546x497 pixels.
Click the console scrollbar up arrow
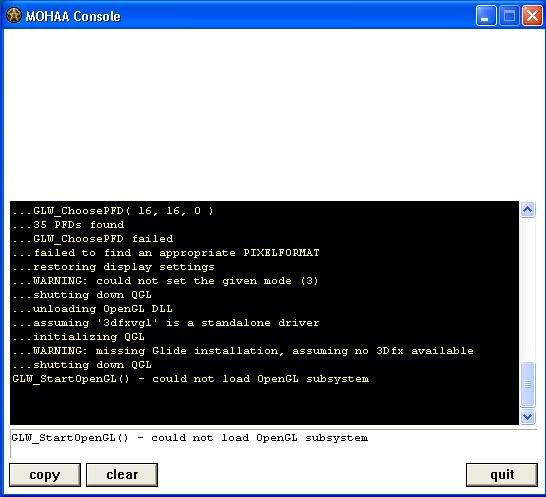tap(528, 209)
